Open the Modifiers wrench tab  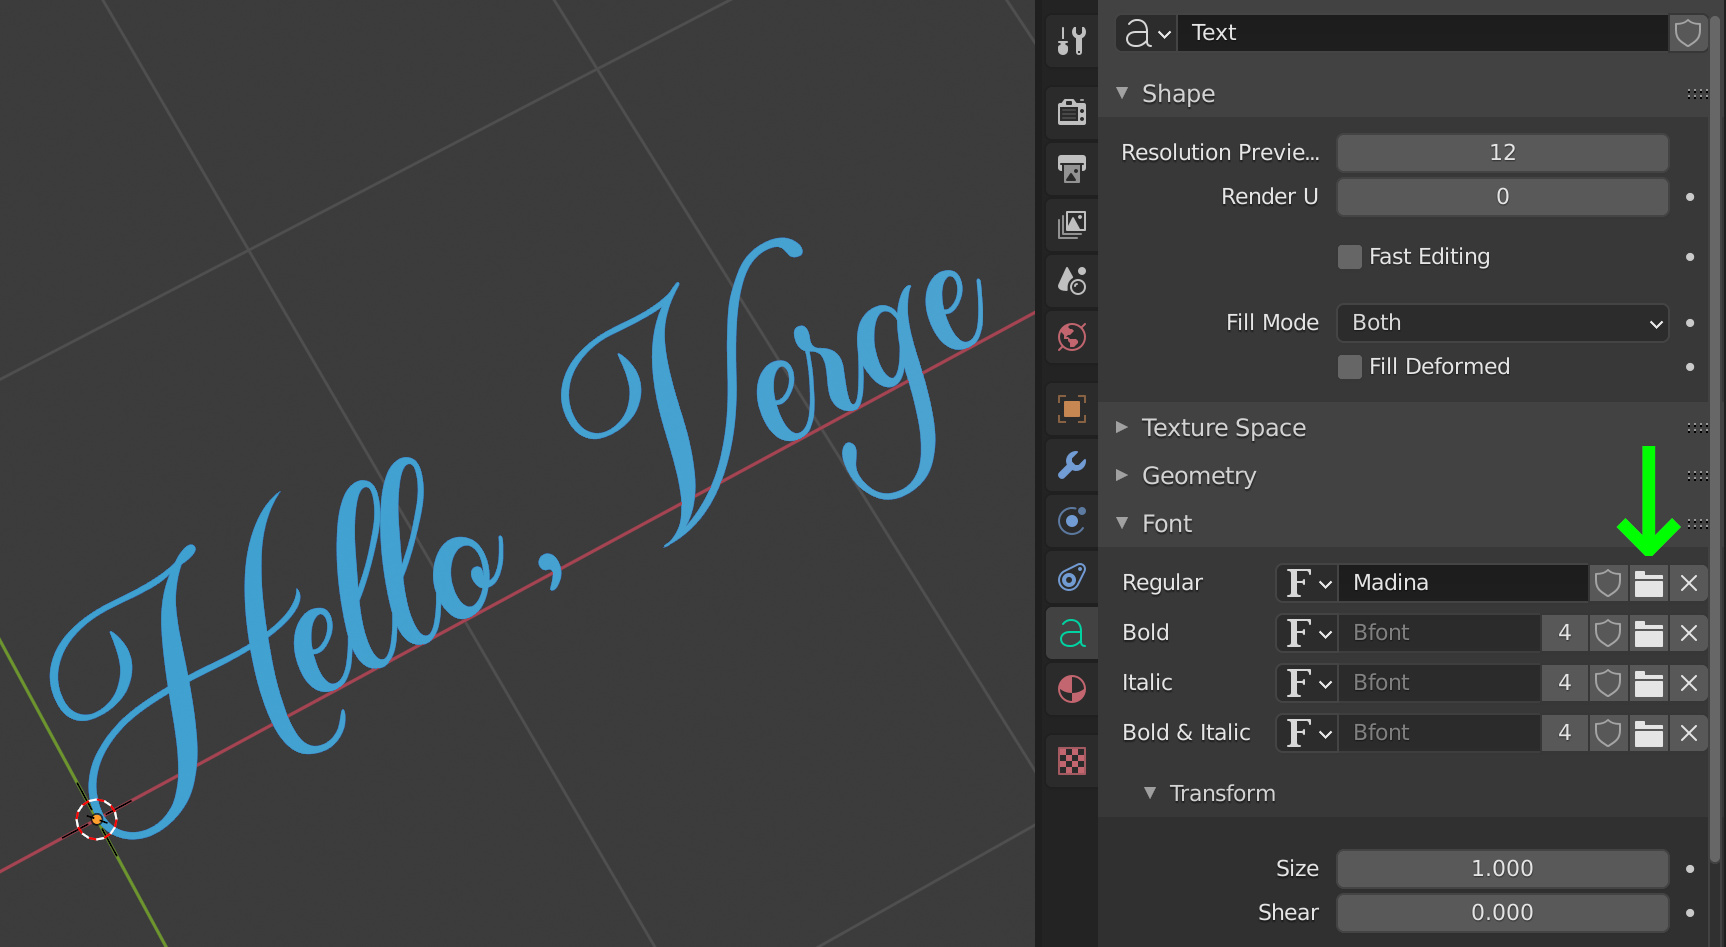(x=1072, y=464)
